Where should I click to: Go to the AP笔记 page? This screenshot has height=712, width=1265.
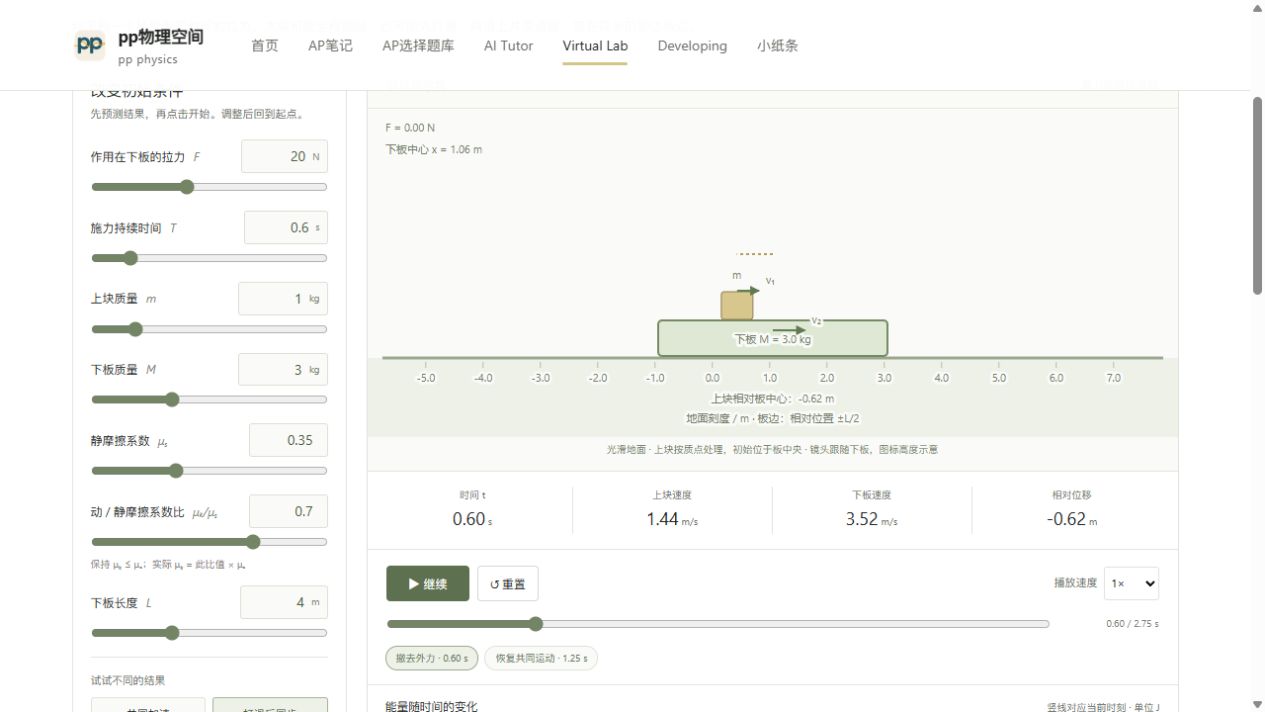[330, 46]
